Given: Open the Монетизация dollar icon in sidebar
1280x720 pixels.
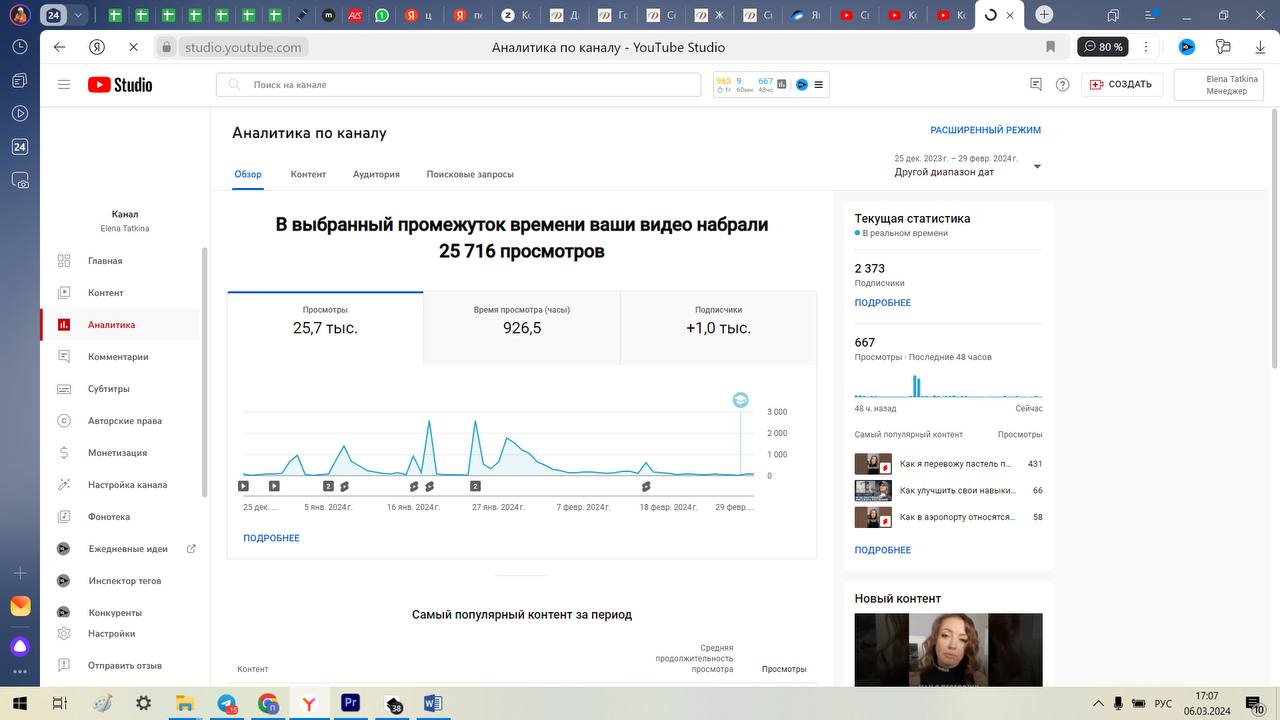Looking at the screenshot, I should [64, 453].
